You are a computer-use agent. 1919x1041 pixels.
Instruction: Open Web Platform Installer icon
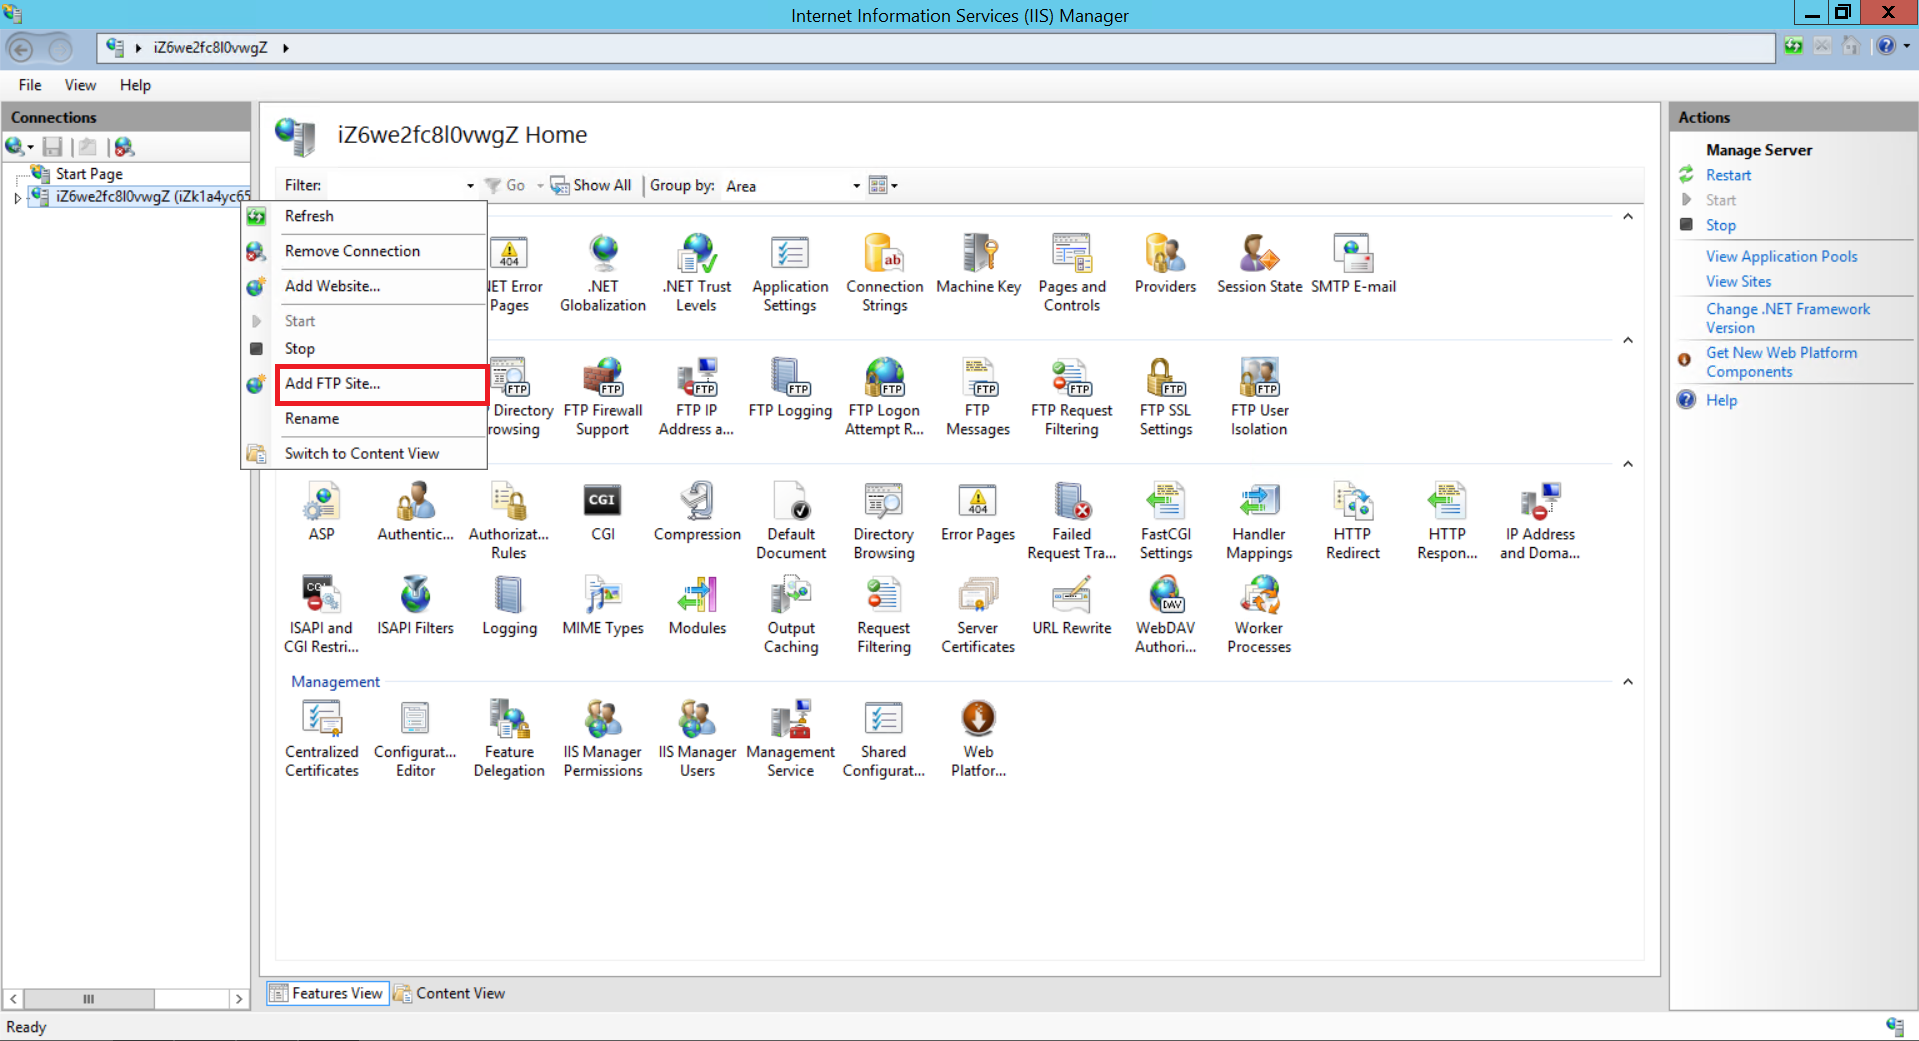tap(978, 738)
